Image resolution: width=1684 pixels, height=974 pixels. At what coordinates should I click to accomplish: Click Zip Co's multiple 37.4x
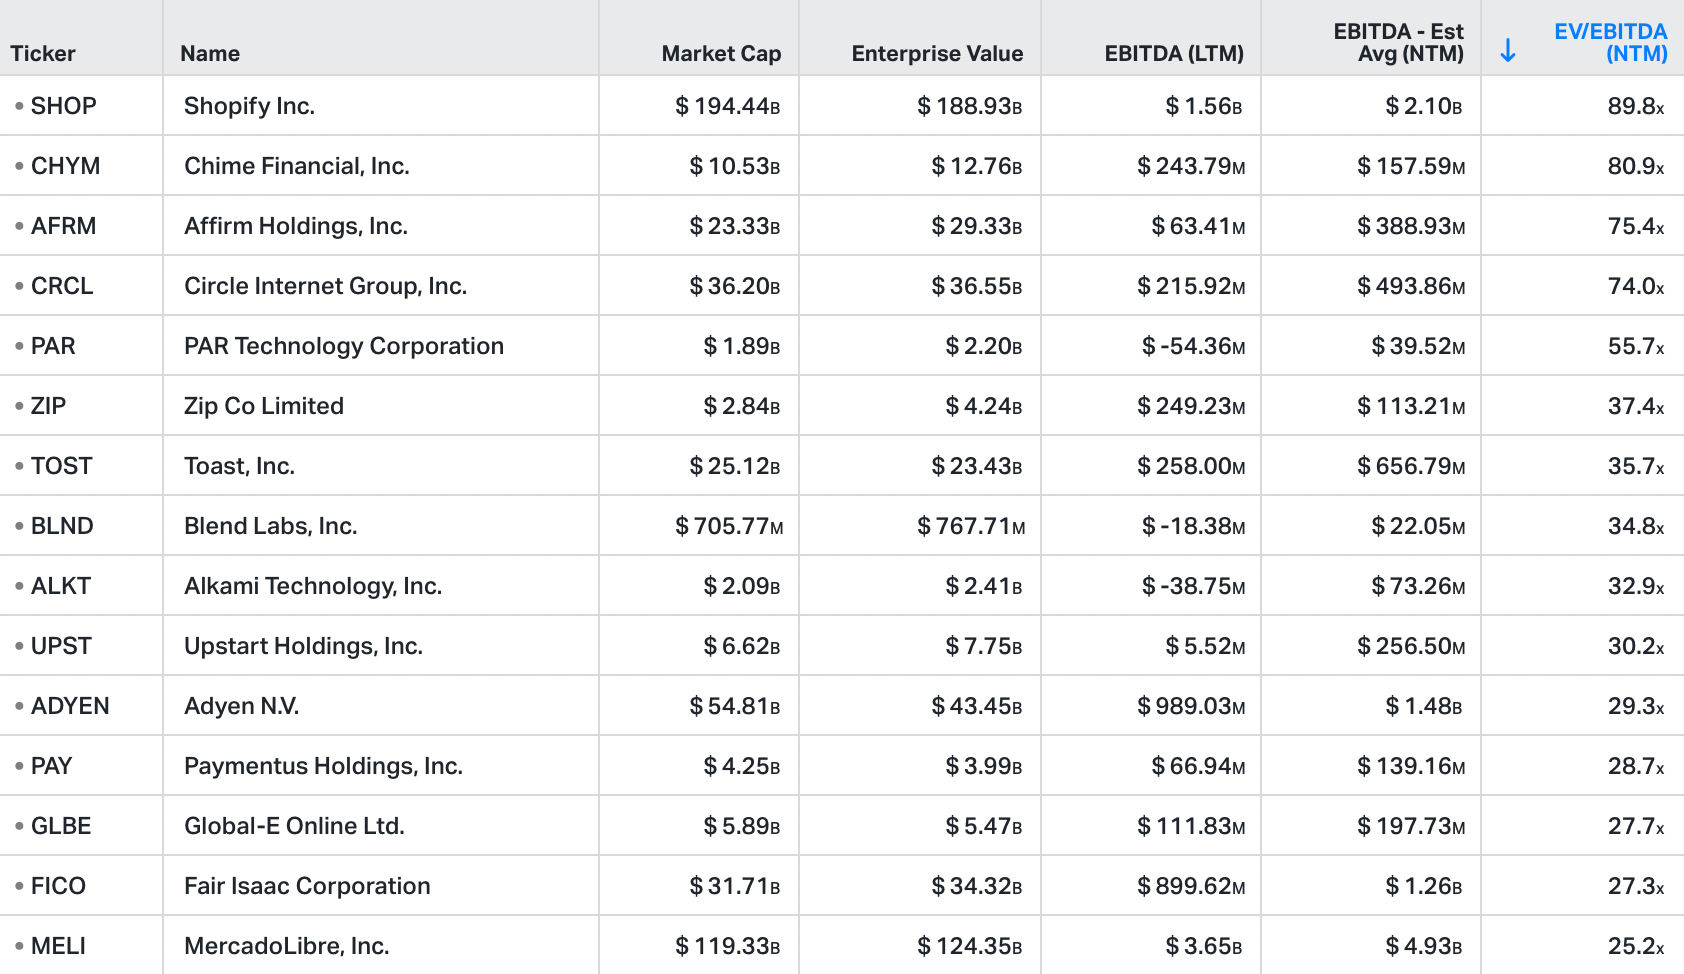tap(1636, 406)
